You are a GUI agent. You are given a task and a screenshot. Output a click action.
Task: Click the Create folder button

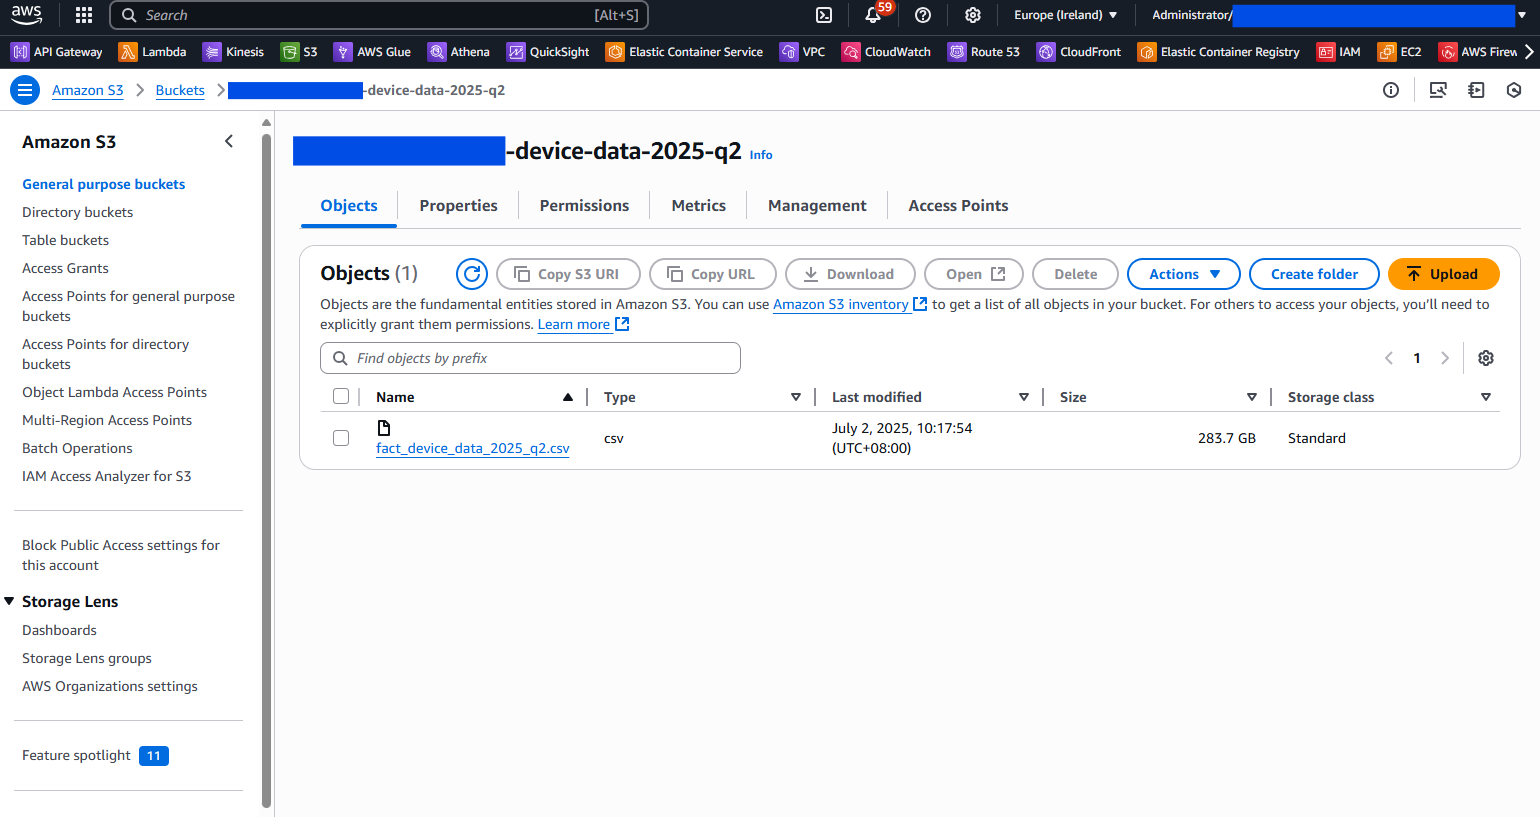click(x=1314, y=274)
